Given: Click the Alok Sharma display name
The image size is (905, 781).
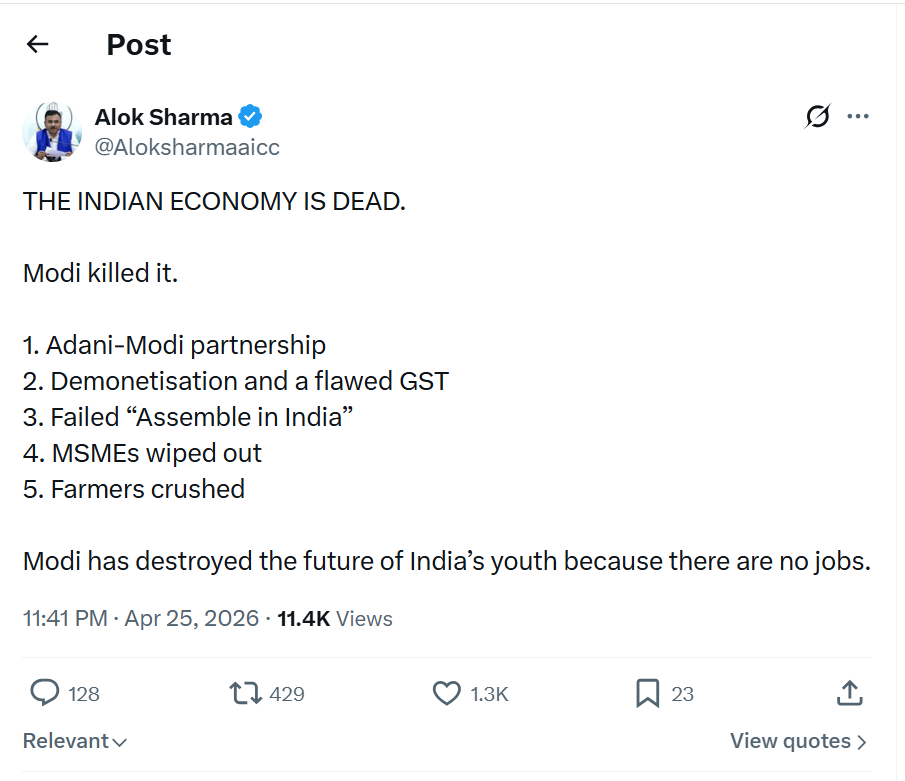Looking at the screenshot, I should click(x=163, y=117).
